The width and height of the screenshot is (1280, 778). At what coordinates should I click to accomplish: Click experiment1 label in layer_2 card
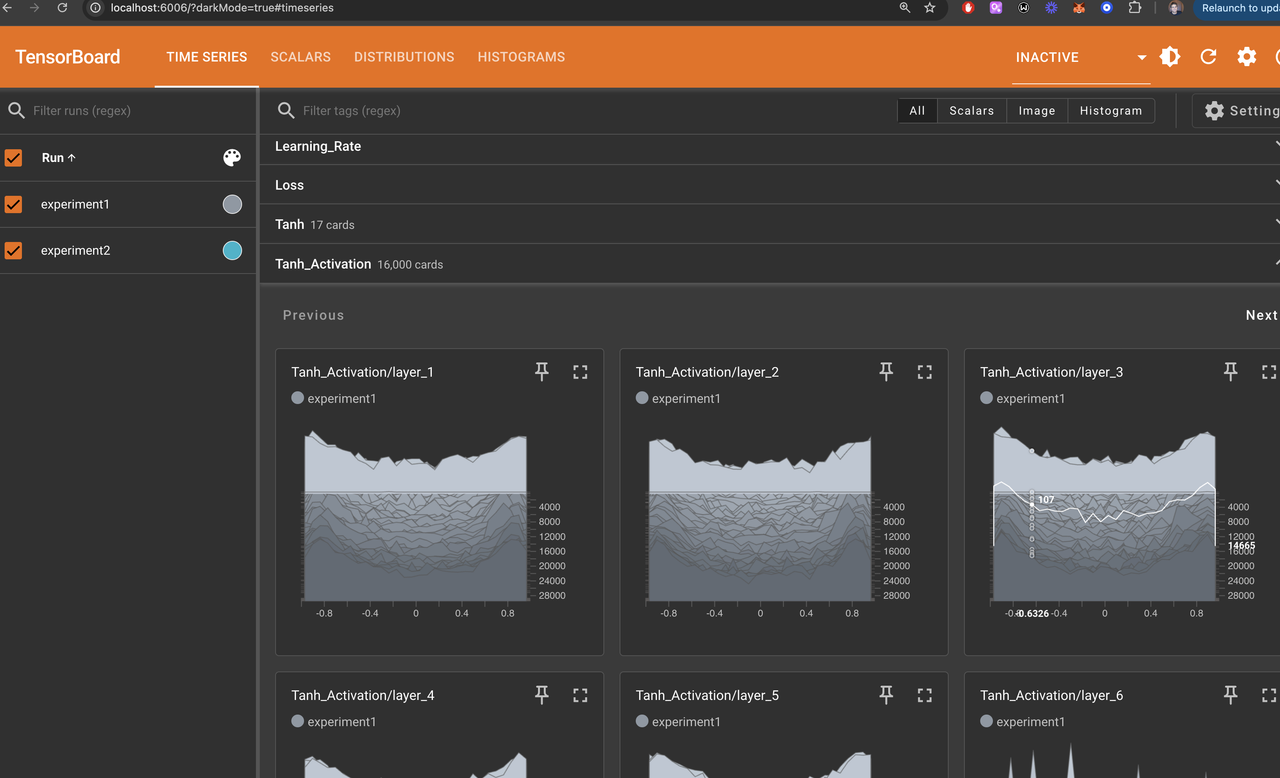click(x=686, y=398)
